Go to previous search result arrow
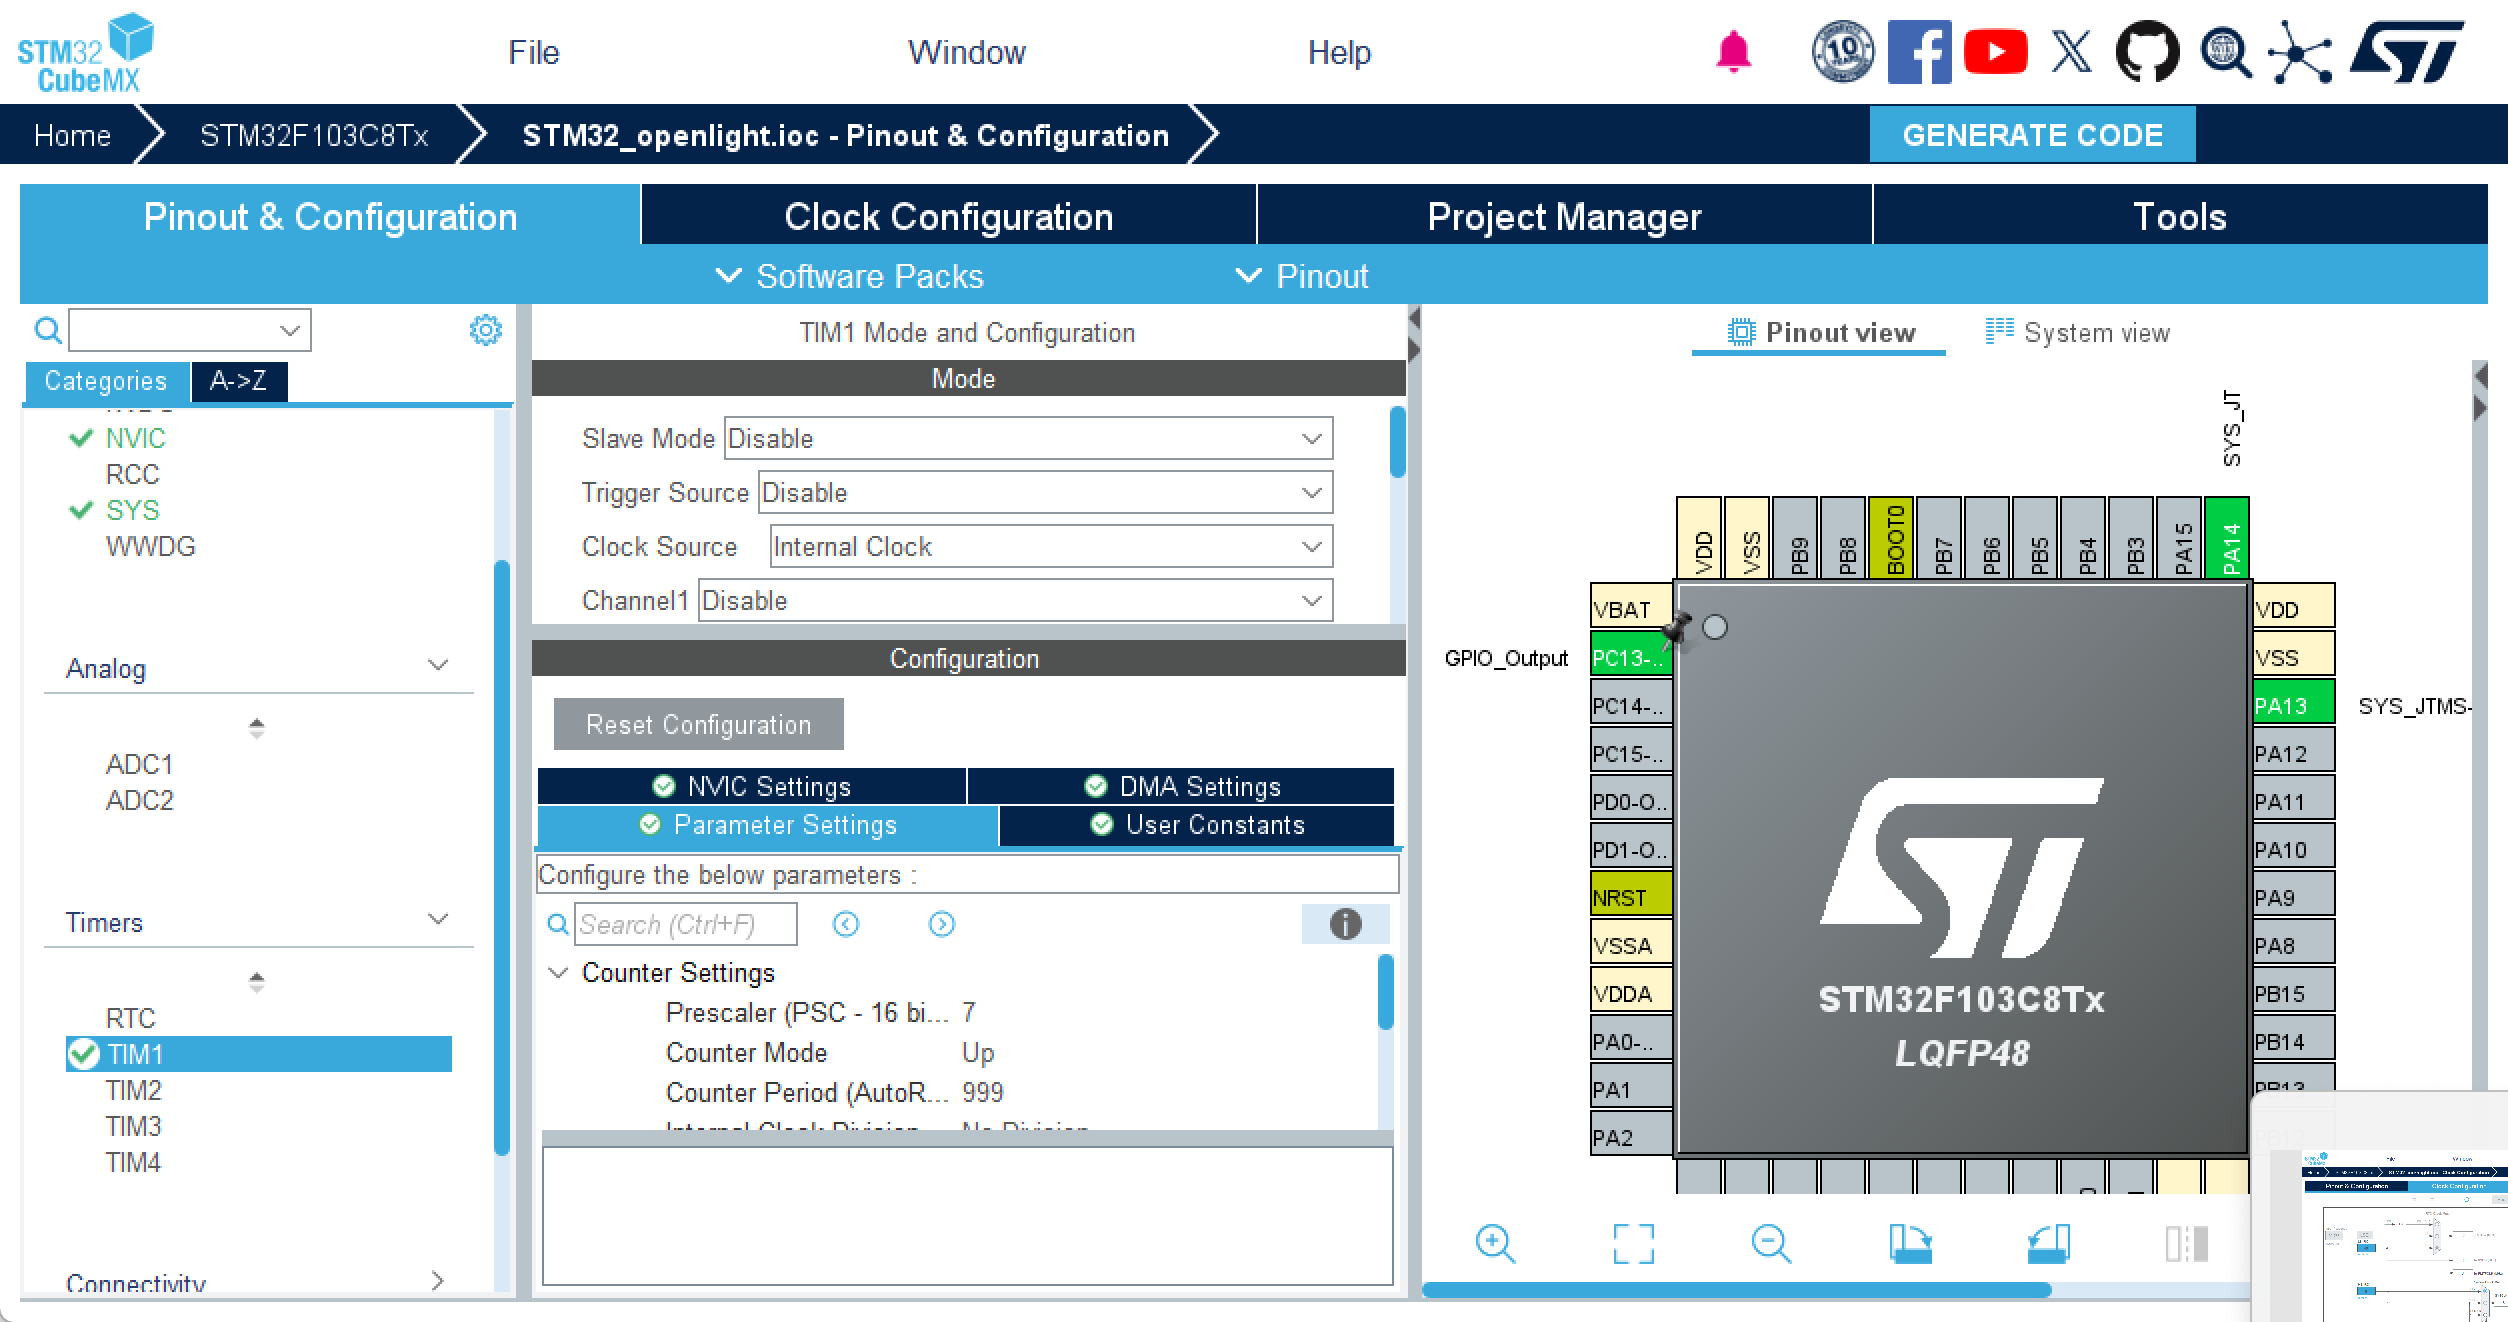The width and height of the screenshot is (2508, 1322). [846, 924]
